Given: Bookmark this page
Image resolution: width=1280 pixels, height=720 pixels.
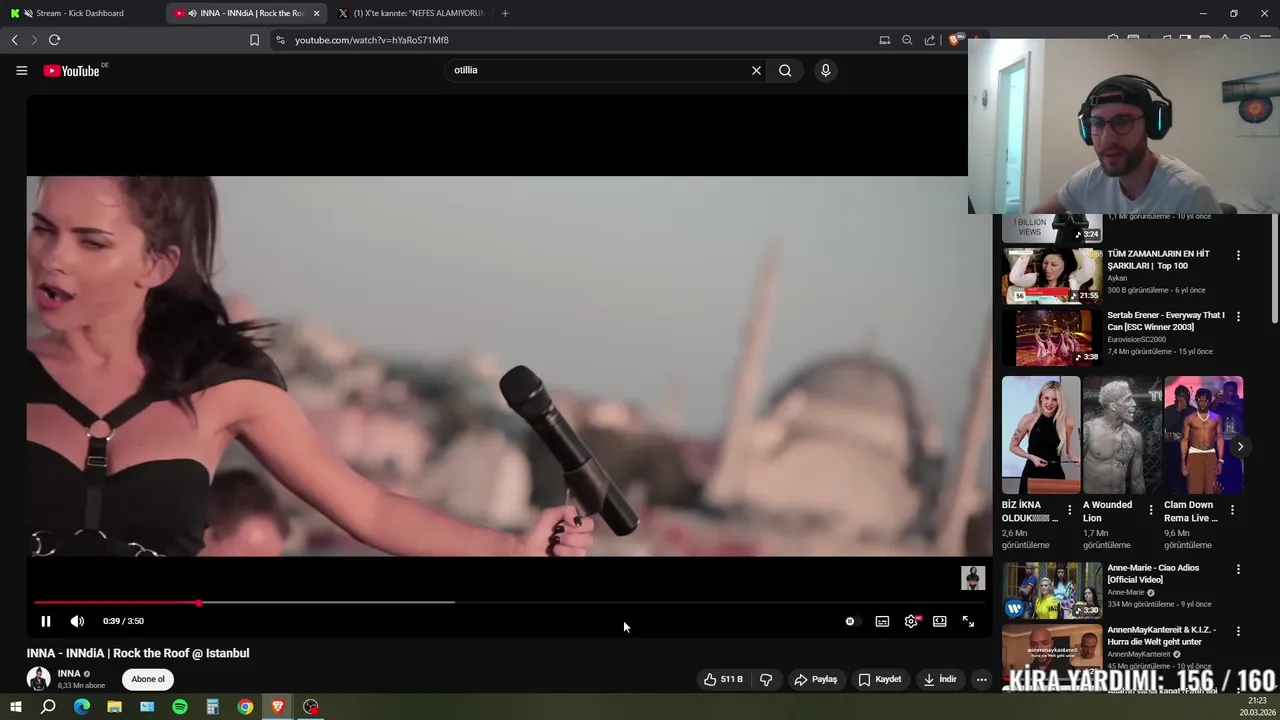Looking at the screenshot, I should click(254, 40).
